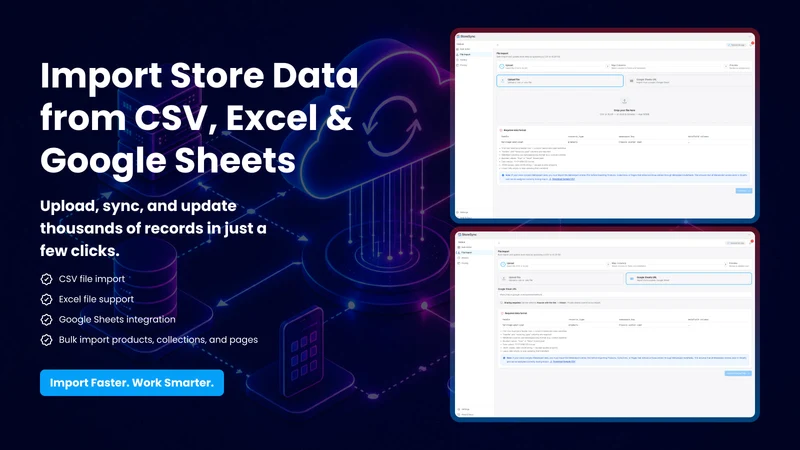Open Settings in the upper screenshot sidebar
Viewport: 800px width, 450px height.
pyautogui.click(x=463, y=212)
